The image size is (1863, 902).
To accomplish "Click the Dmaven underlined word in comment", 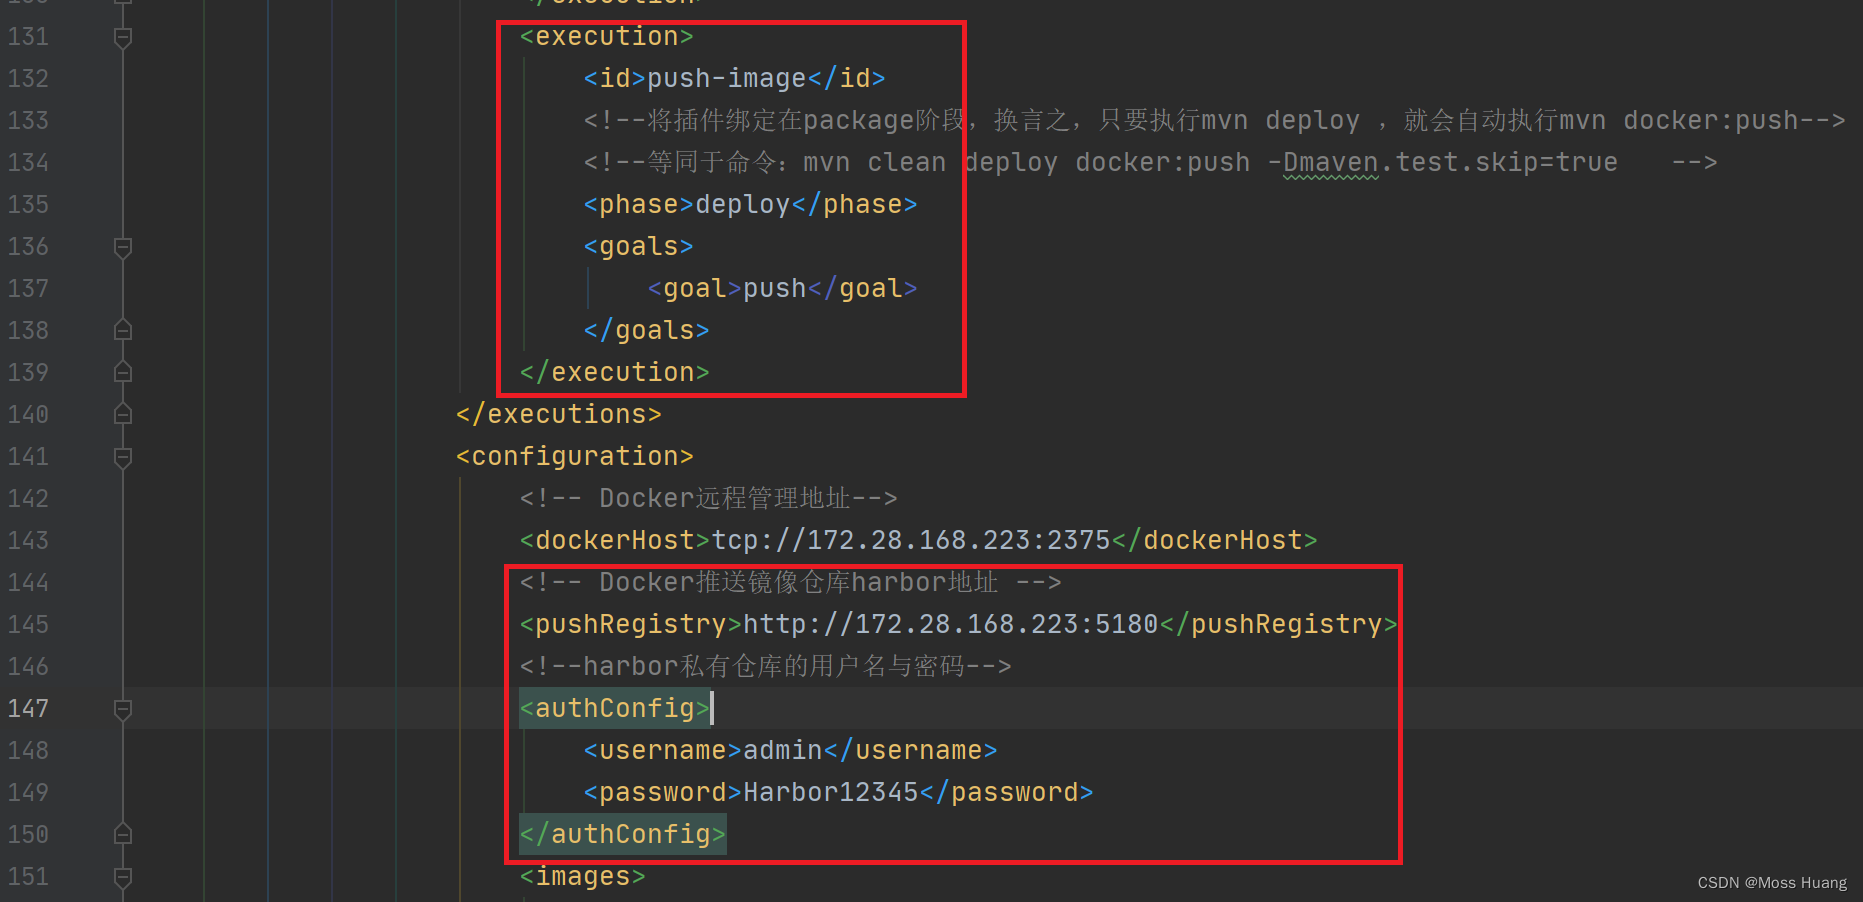I will pos(1331,162).
